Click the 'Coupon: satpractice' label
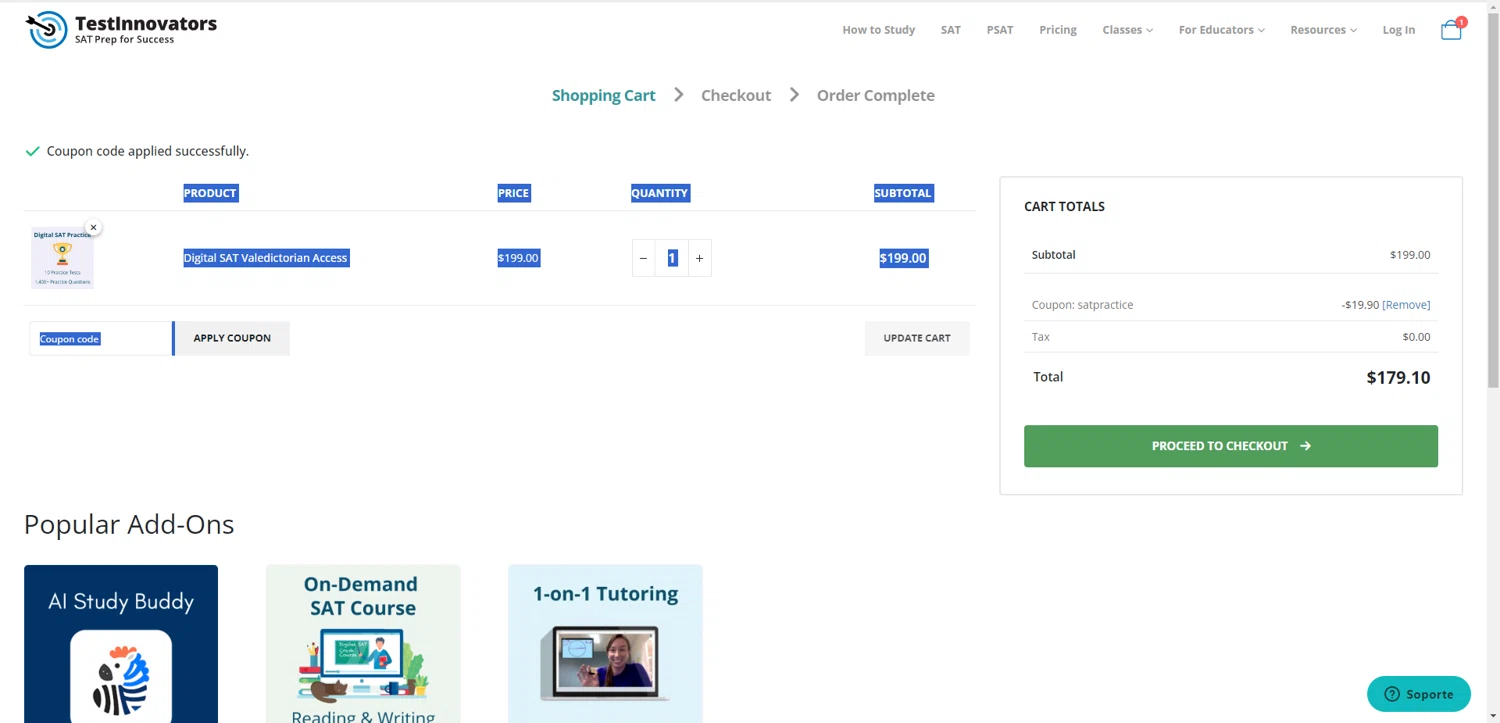 (x=1082, y=305)
